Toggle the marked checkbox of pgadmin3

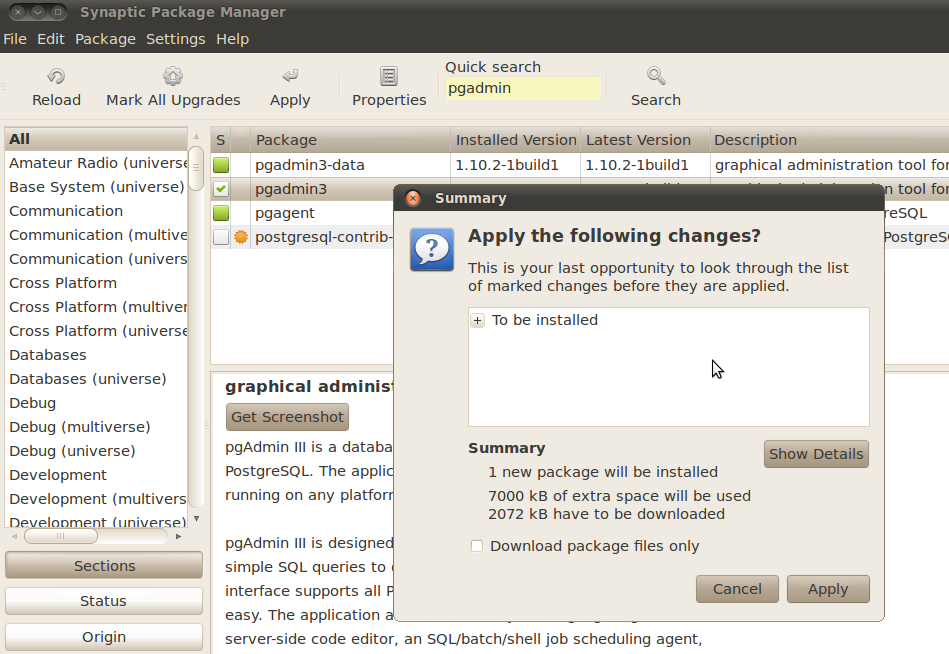click(x=221, y=189)
